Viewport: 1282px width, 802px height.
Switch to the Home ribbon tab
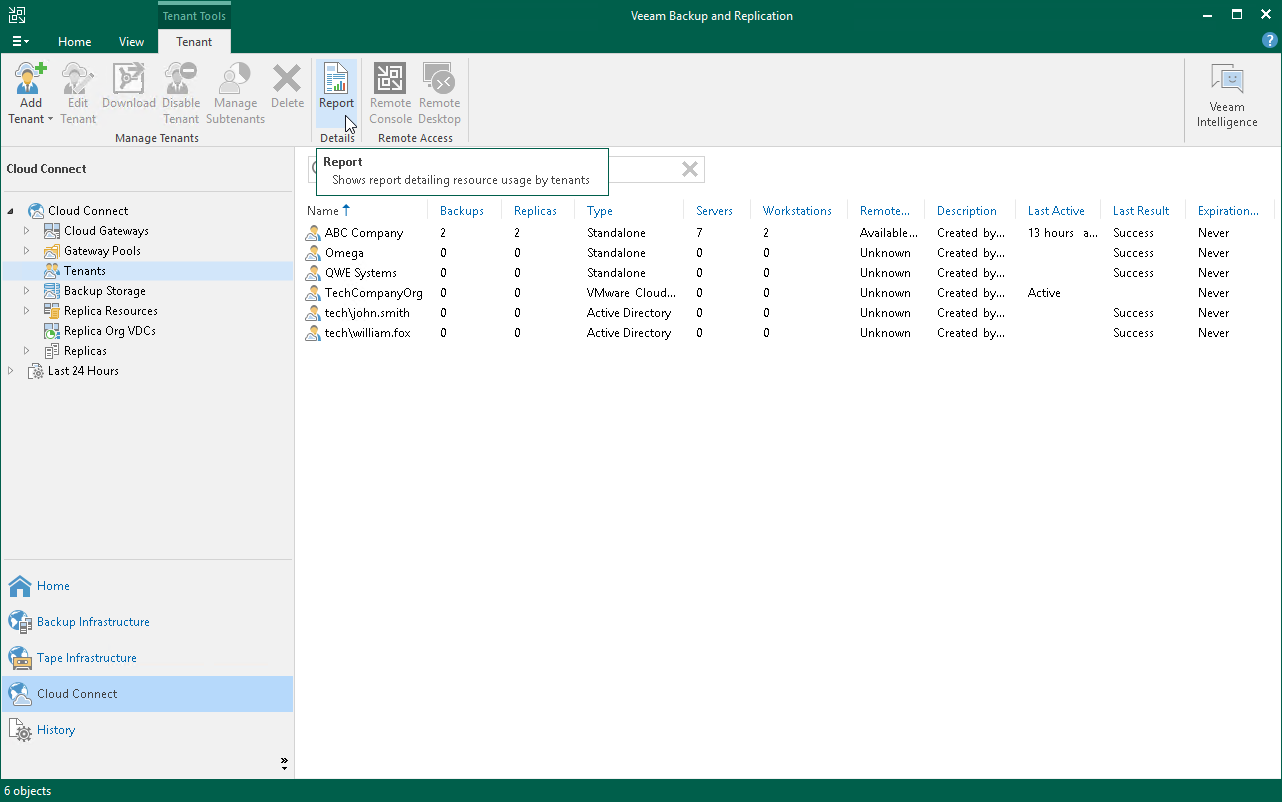(74, 42)
